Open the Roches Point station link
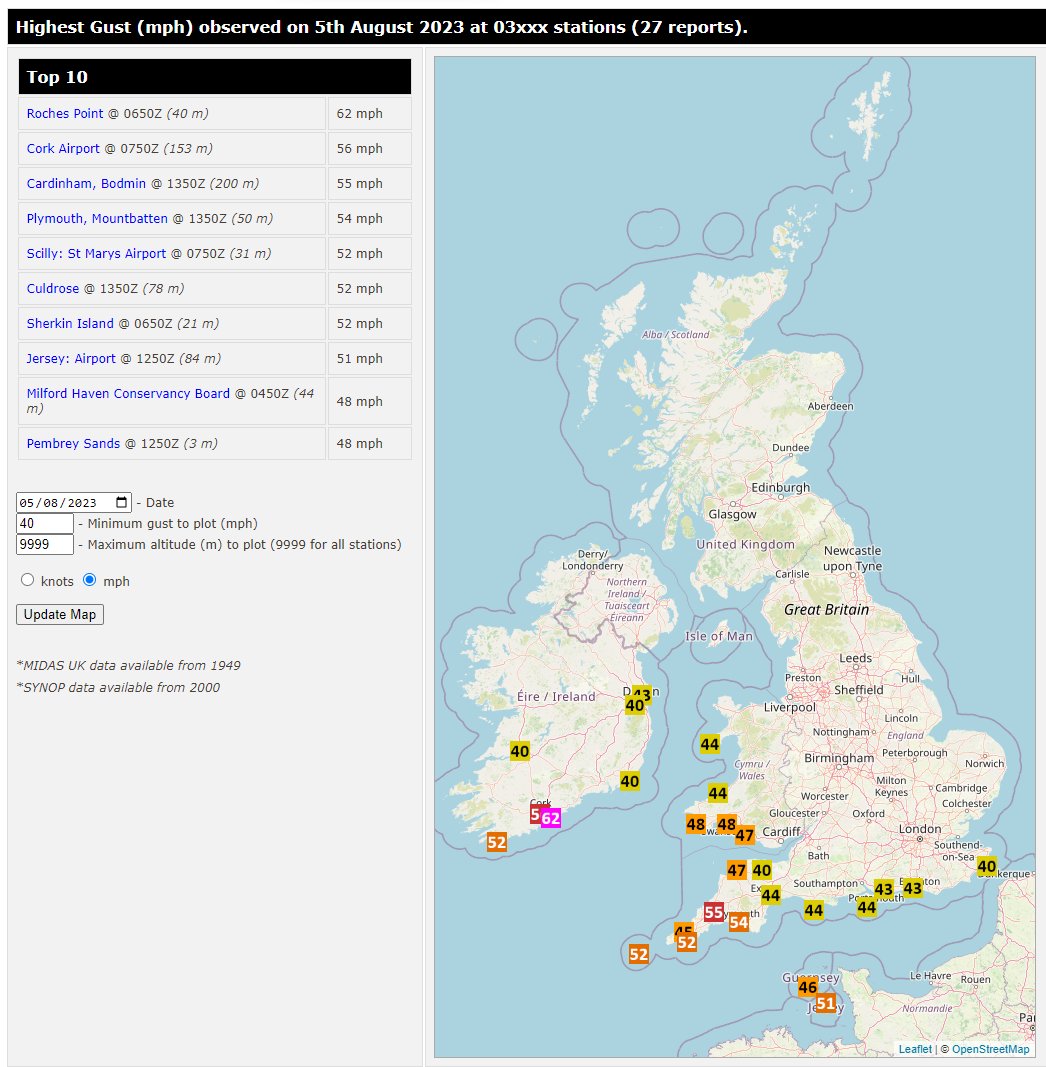Image resolution: width=1046 pixels, height=1067 pixels. [x=65, y=113]
